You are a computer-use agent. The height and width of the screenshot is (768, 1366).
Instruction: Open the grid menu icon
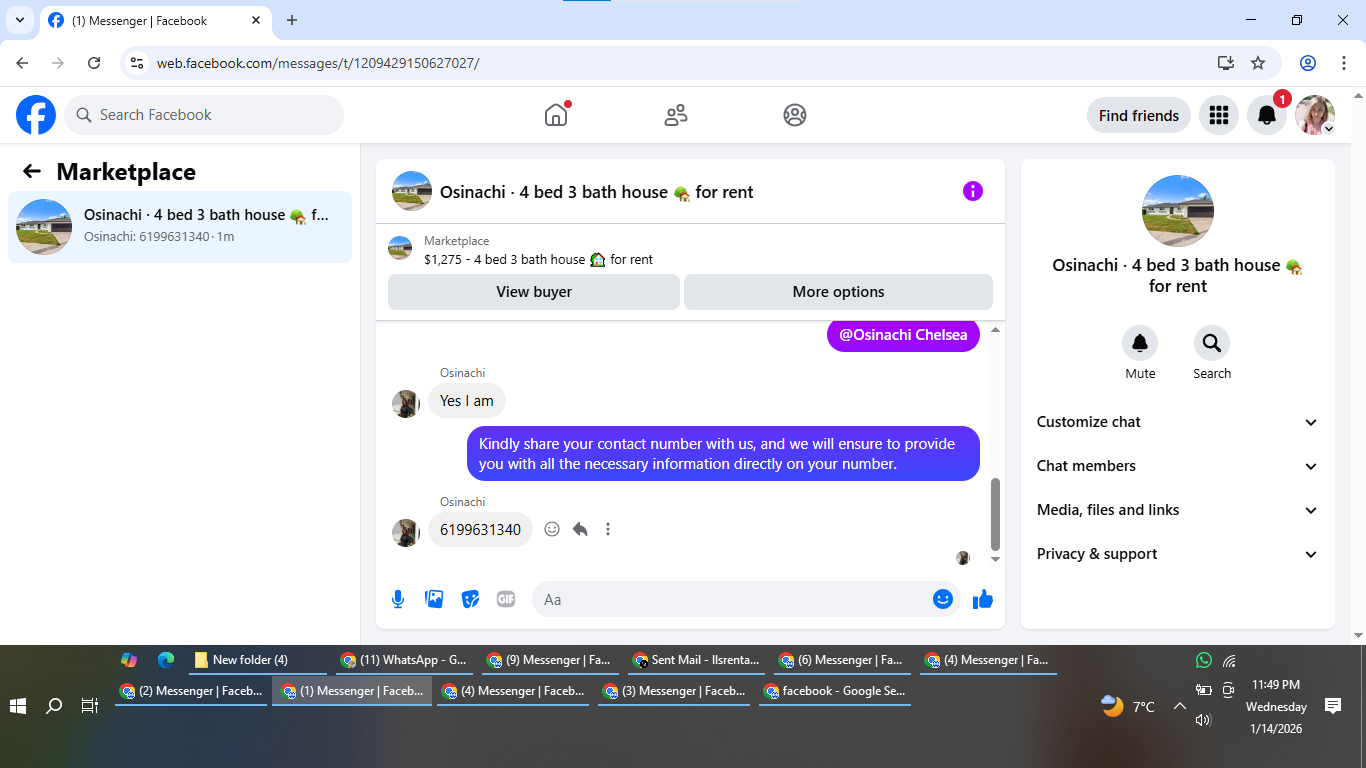1218,115
